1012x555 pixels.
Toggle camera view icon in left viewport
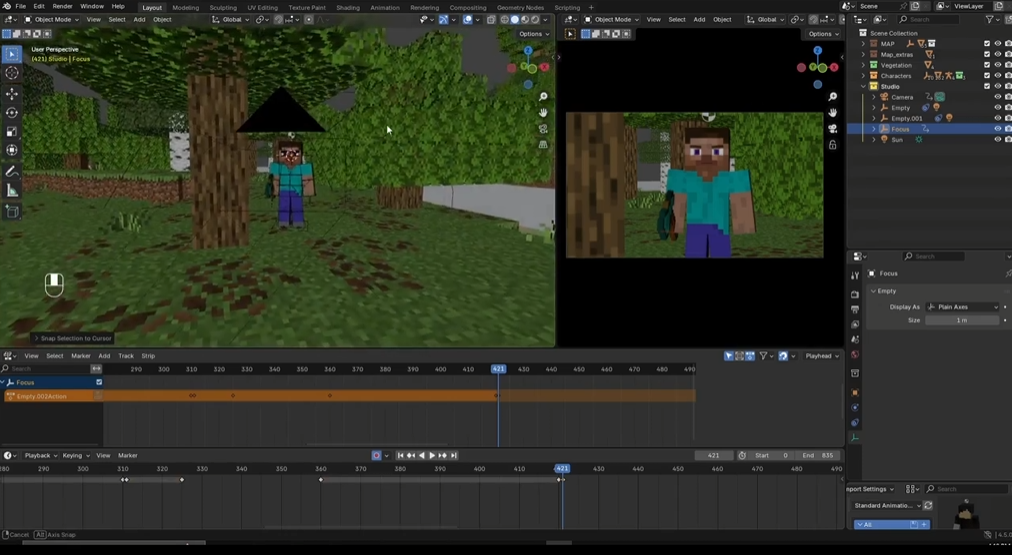point(543,128)
